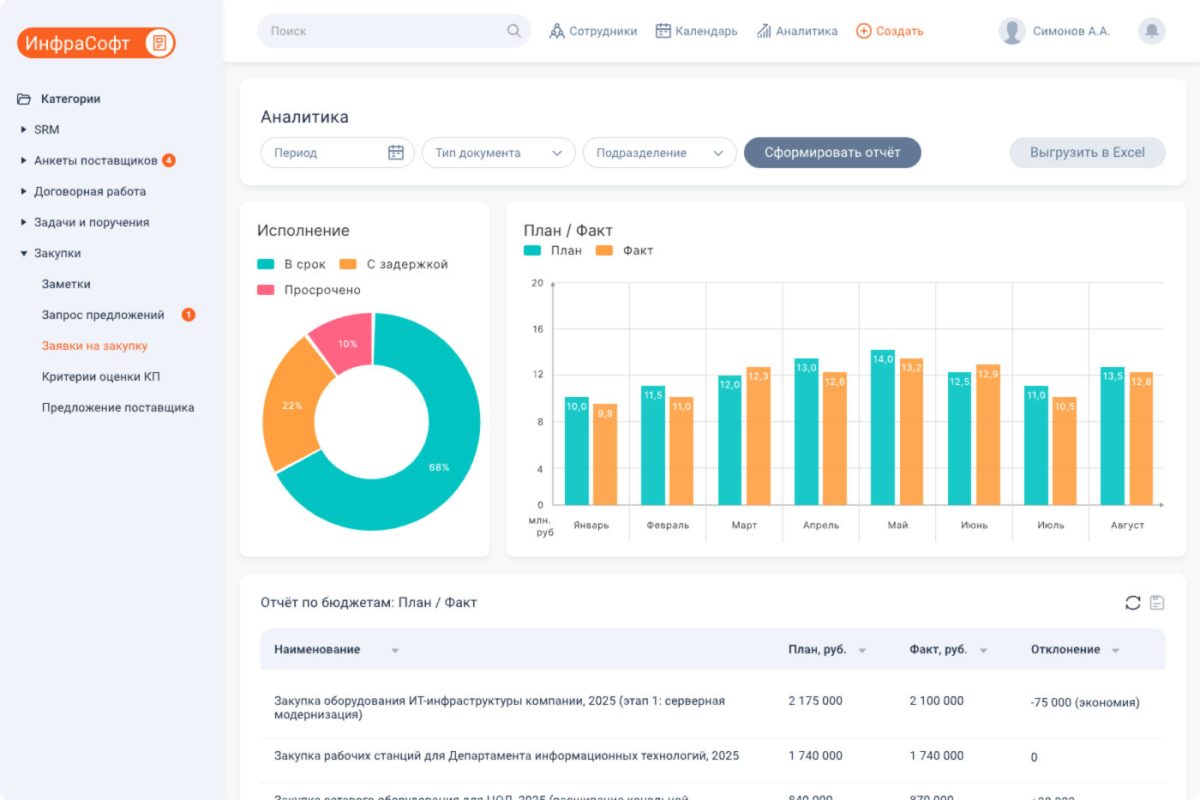Image resolution: width=1200 pixels, height=800 pixels.
Task: Click the user avatar icon
Action: click(x=1012, y=31)
